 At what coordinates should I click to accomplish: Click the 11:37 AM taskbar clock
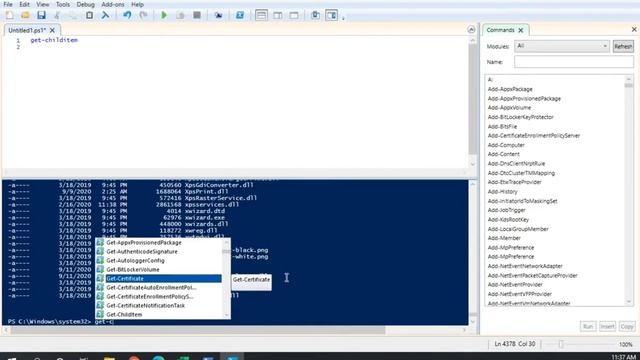point(624,357)
